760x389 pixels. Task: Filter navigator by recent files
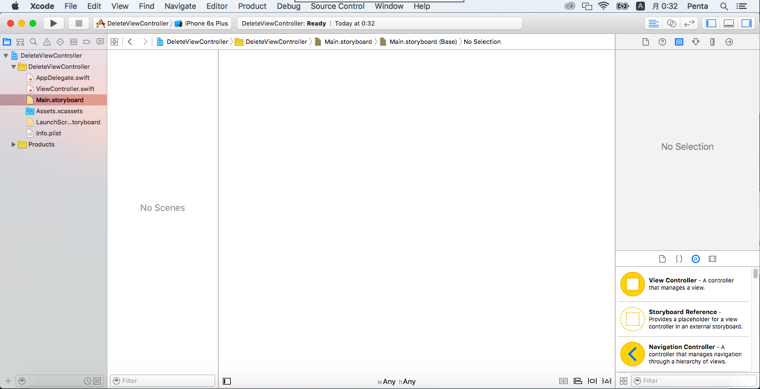87,381
